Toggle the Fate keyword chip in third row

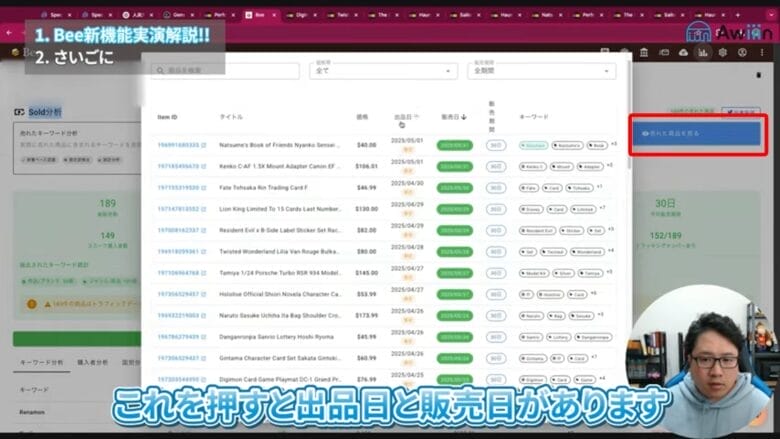click(x=529, y=187)
